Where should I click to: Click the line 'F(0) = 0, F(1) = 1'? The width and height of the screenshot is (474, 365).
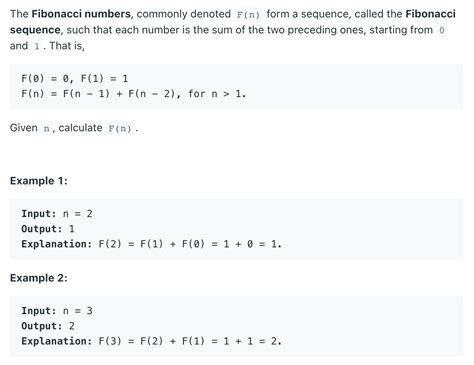click(x=75, y=79)
